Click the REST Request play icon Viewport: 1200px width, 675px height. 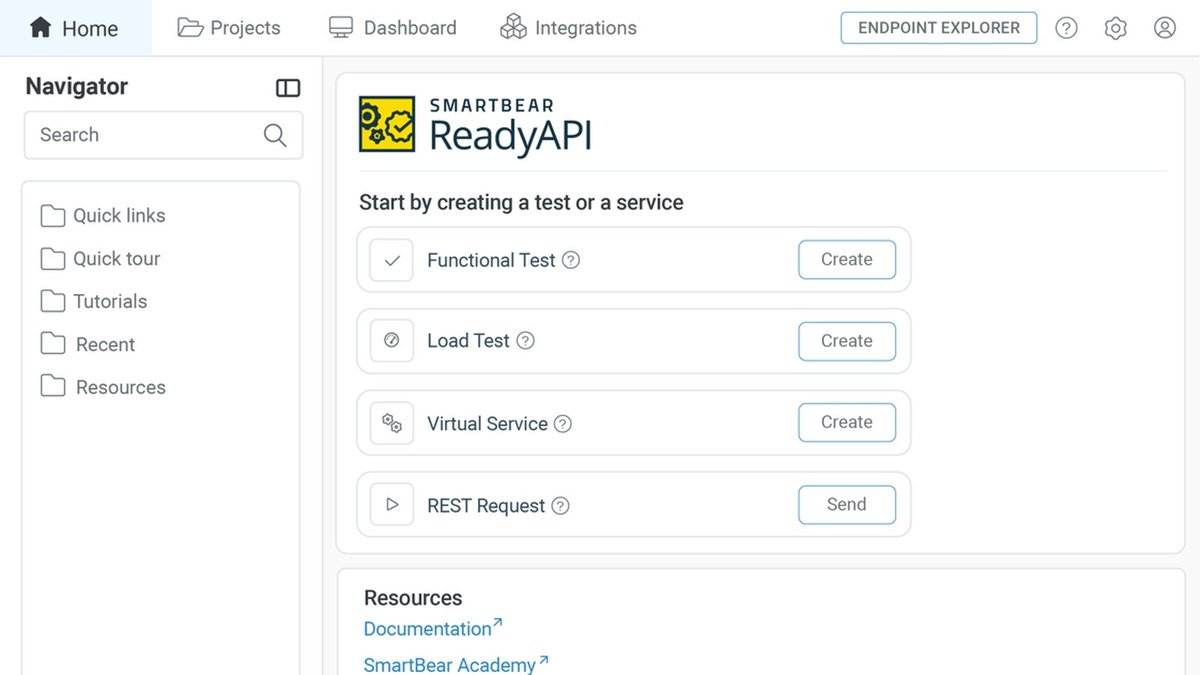pyautogui.click(x=392, y=505)
